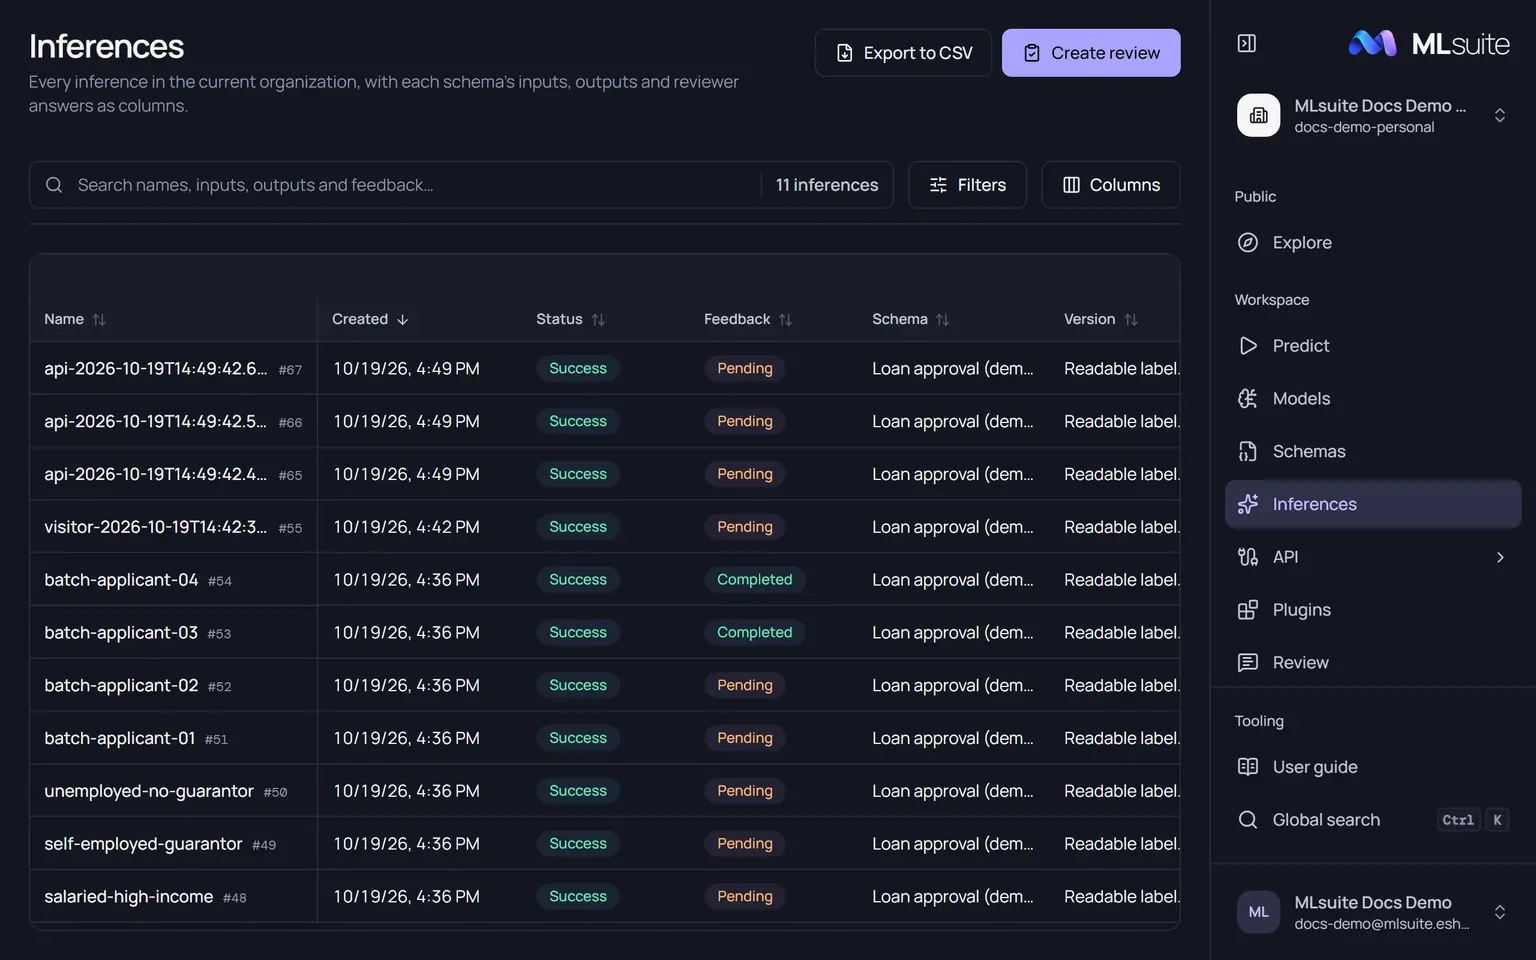Open Models via its brain icon

click(x=1247, y=398)
